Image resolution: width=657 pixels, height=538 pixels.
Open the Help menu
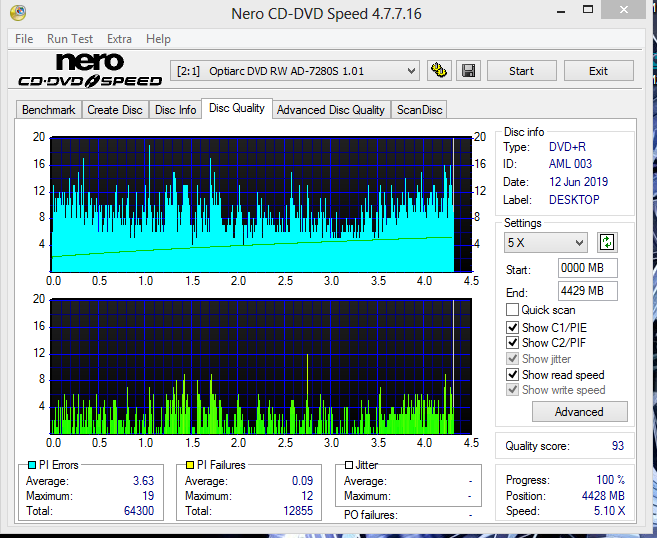coord(158,39)
